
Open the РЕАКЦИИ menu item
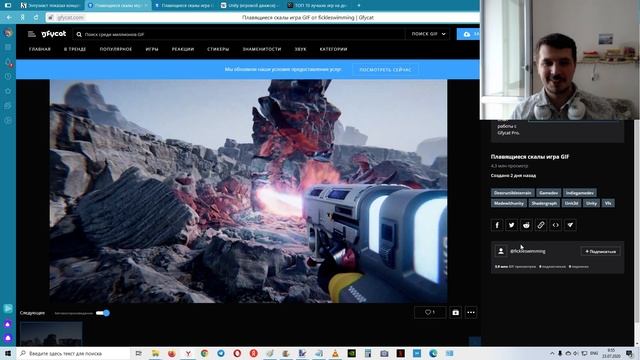182,49
